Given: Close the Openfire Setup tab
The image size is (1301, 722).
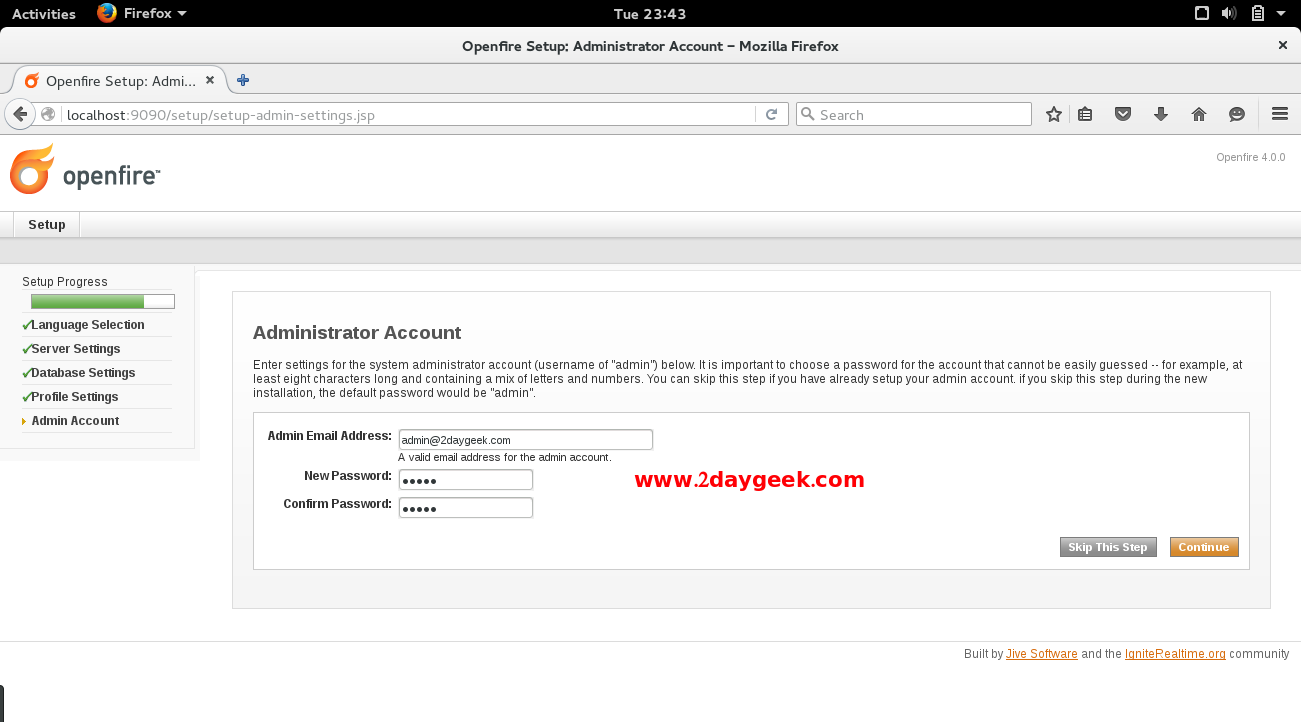Looking at the screenshot, I should pyautogui.click(x=210, y=80).
